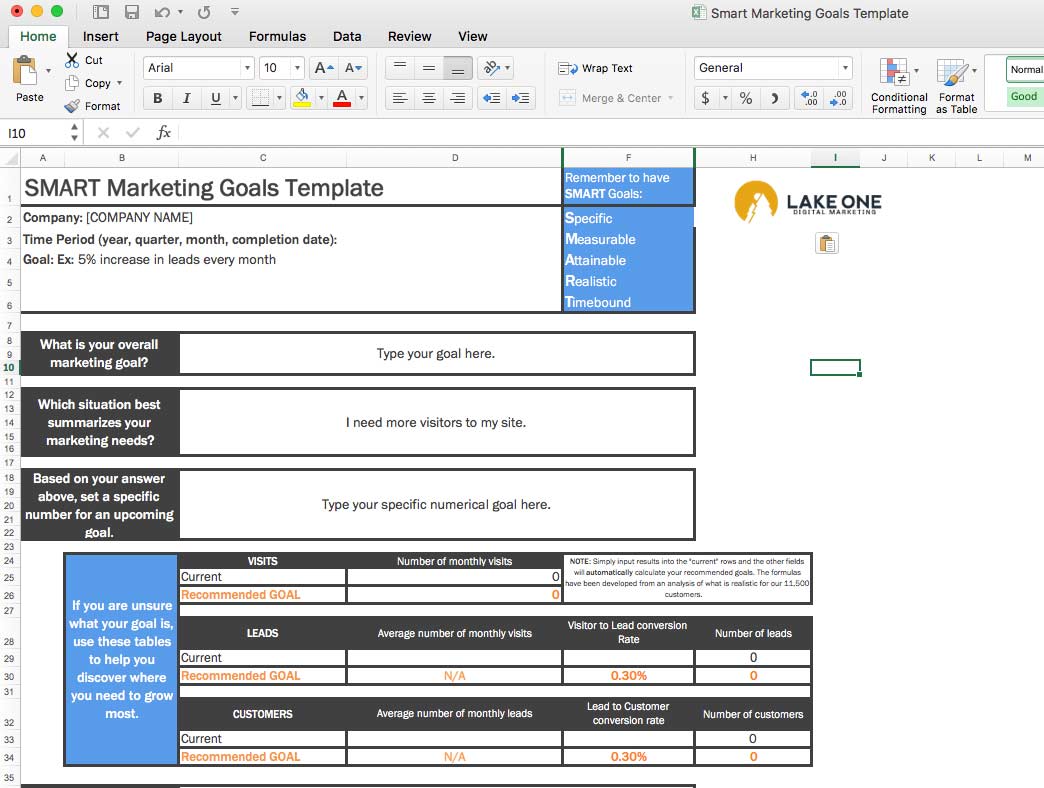This screenshot has width=1044, height=788.
Task: Apply percent style to cell
Action: (x=745, y=99)
